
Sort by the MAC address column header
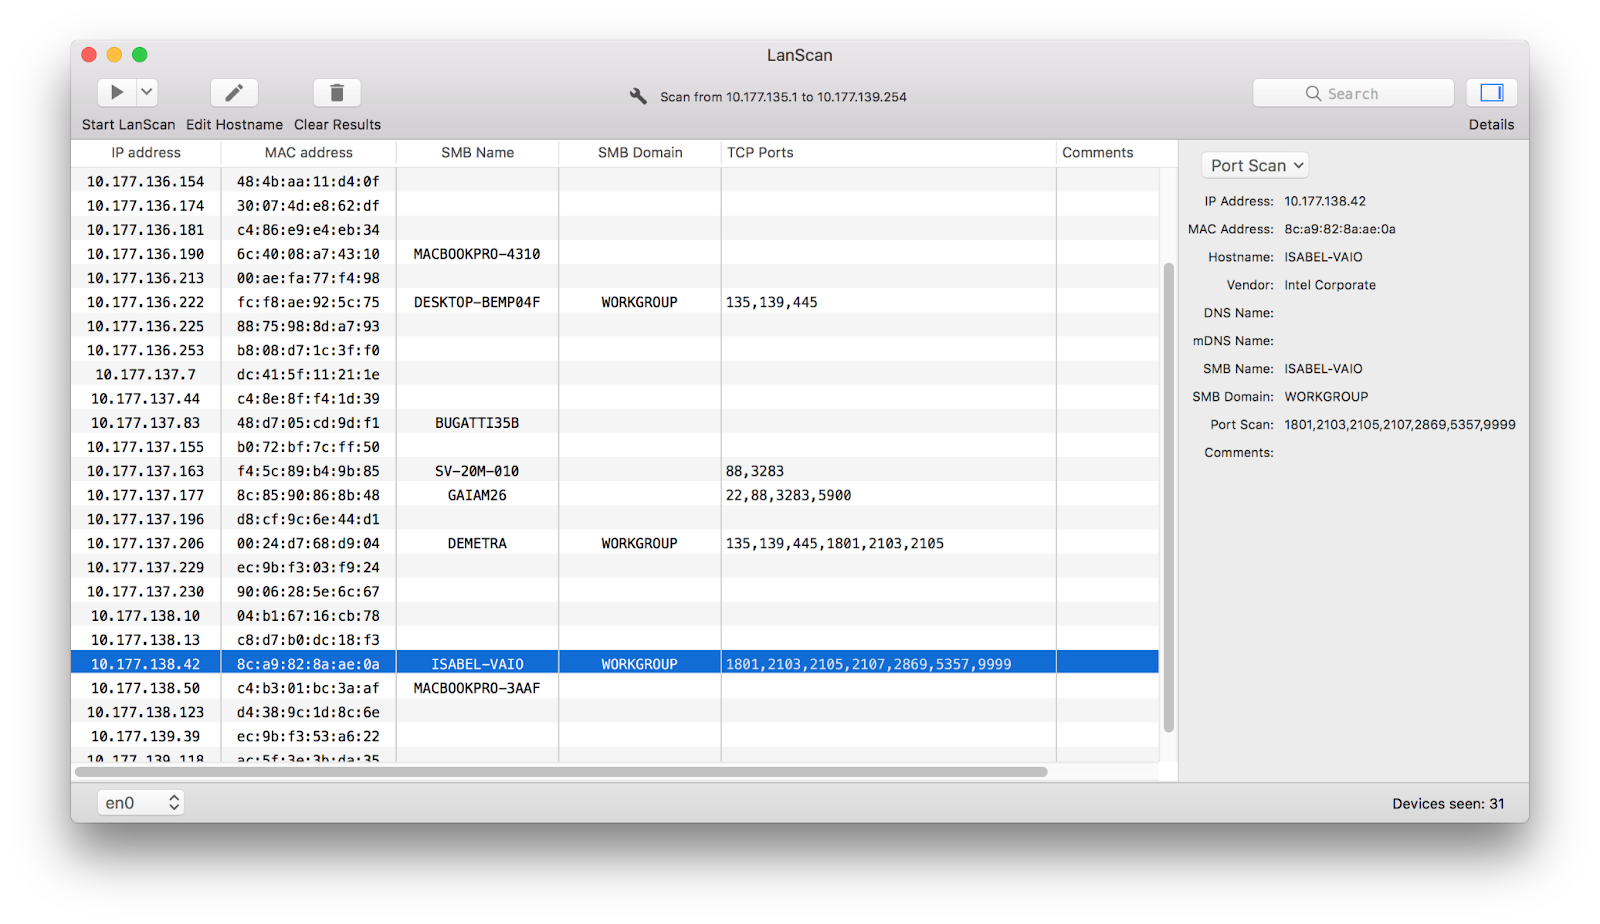coord(309,153)
